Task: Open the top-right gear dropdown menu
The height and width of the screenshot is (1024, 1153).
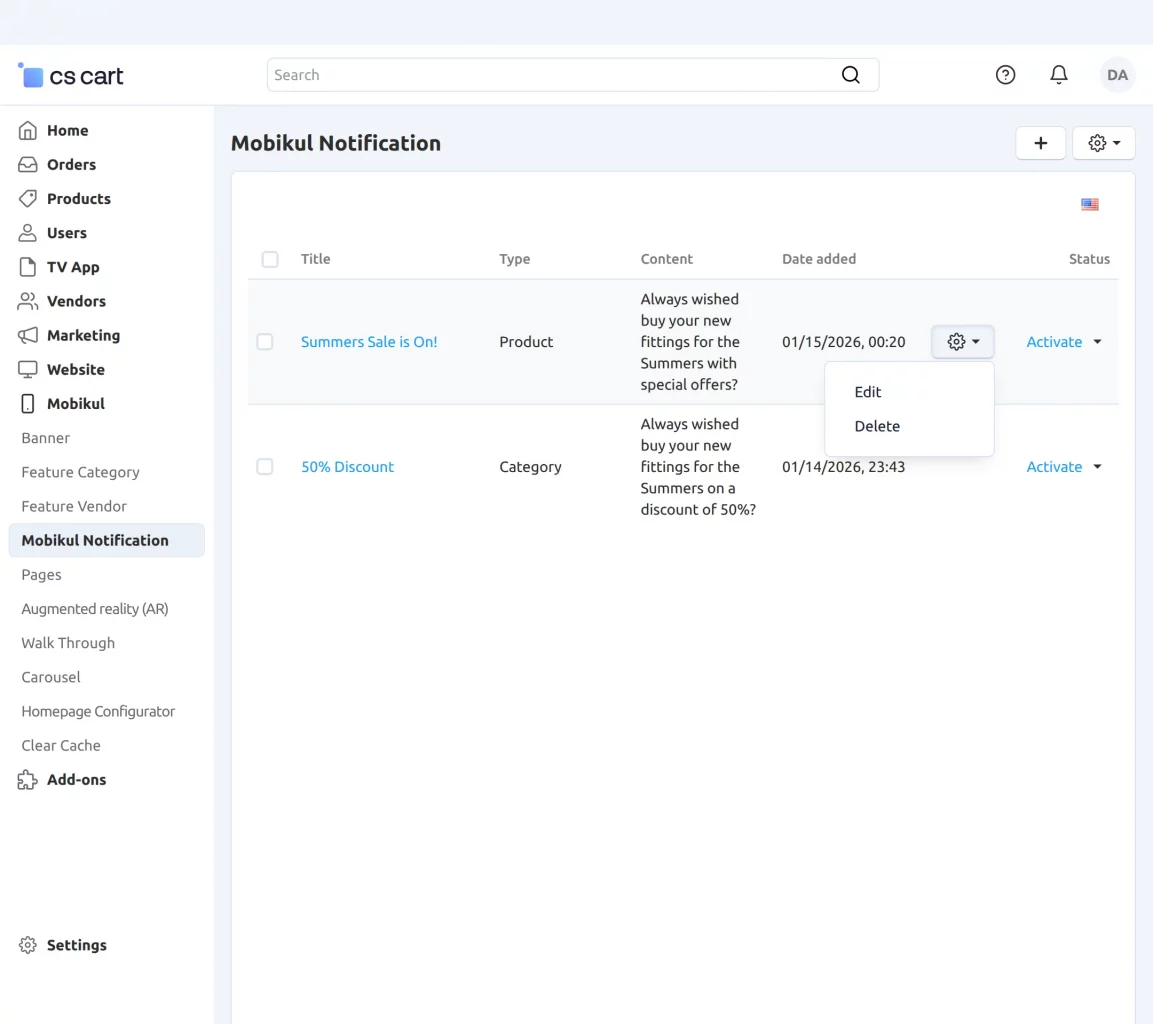Action: [x=1103, y=143]
